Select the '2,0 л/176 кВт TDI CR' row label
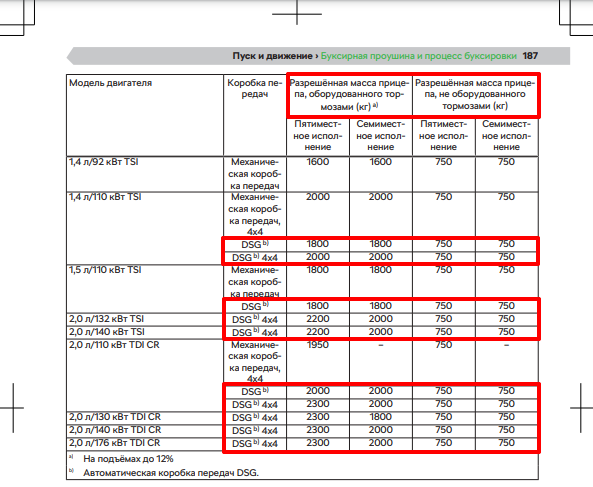 115,443
